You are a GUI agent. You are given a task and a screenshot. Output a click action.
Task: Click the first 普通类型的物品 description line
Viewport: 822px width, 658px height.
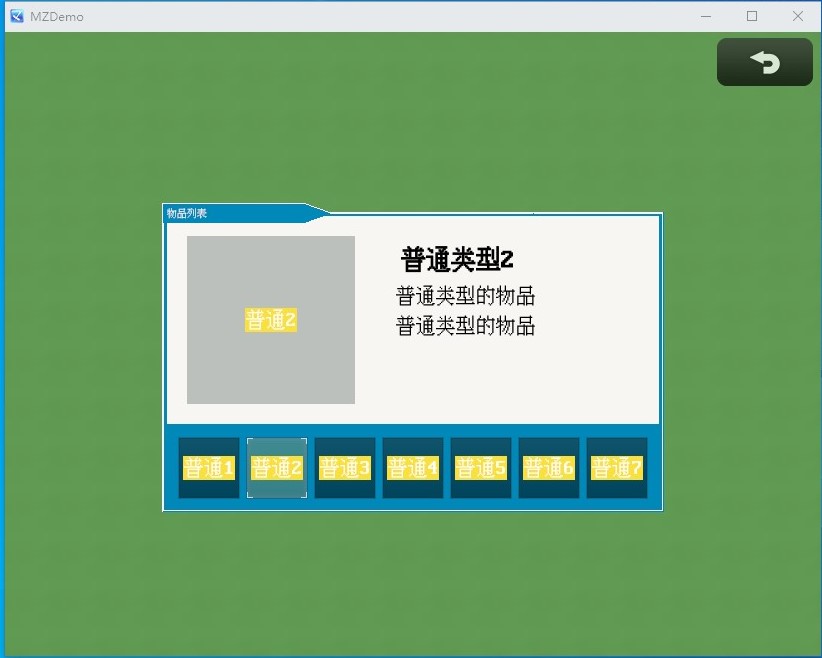click(x=466, y=296)
